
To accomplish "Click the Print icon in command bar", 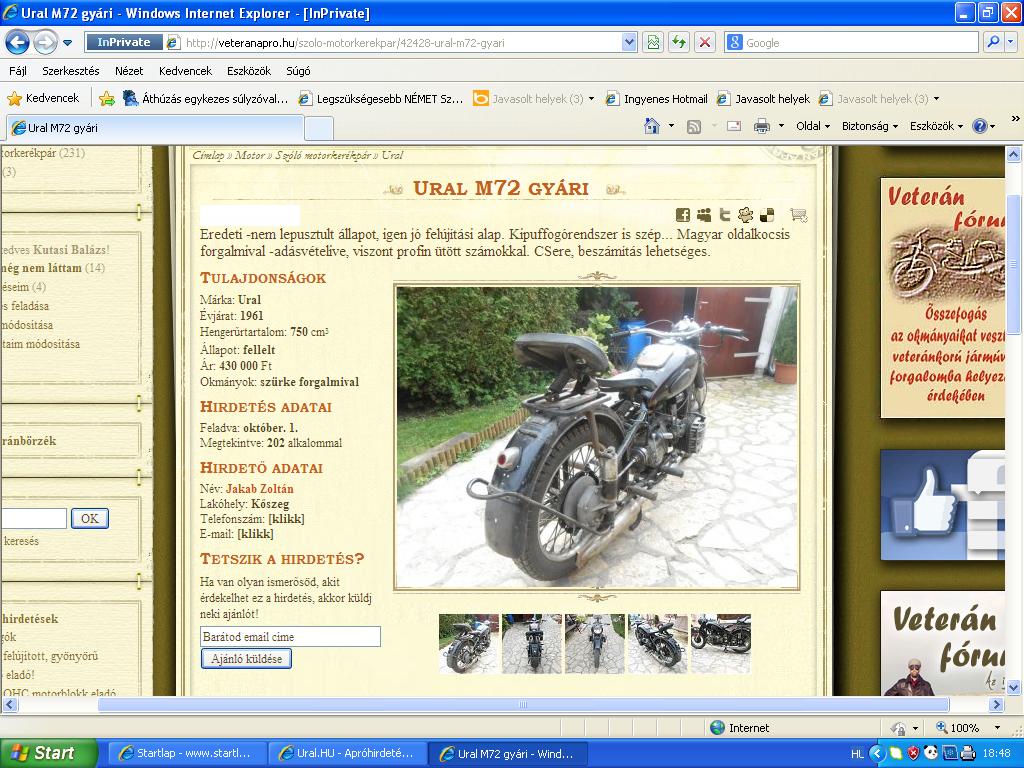I will click(x=761, y=126).
